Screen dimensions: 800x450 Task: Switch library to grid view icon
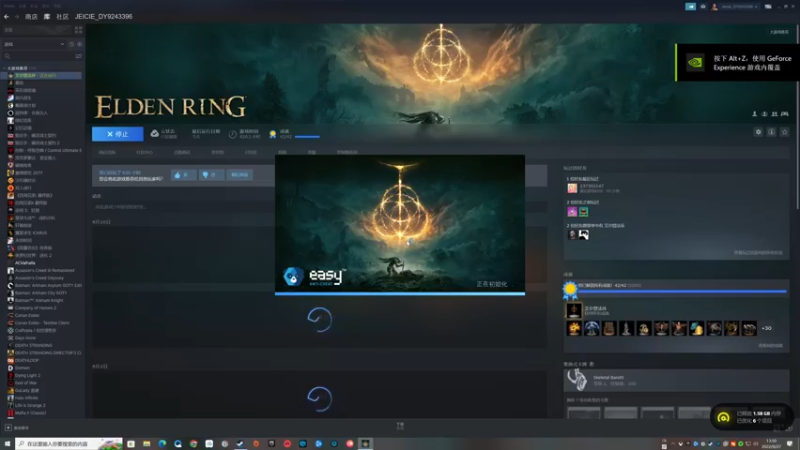click(78, 30)
